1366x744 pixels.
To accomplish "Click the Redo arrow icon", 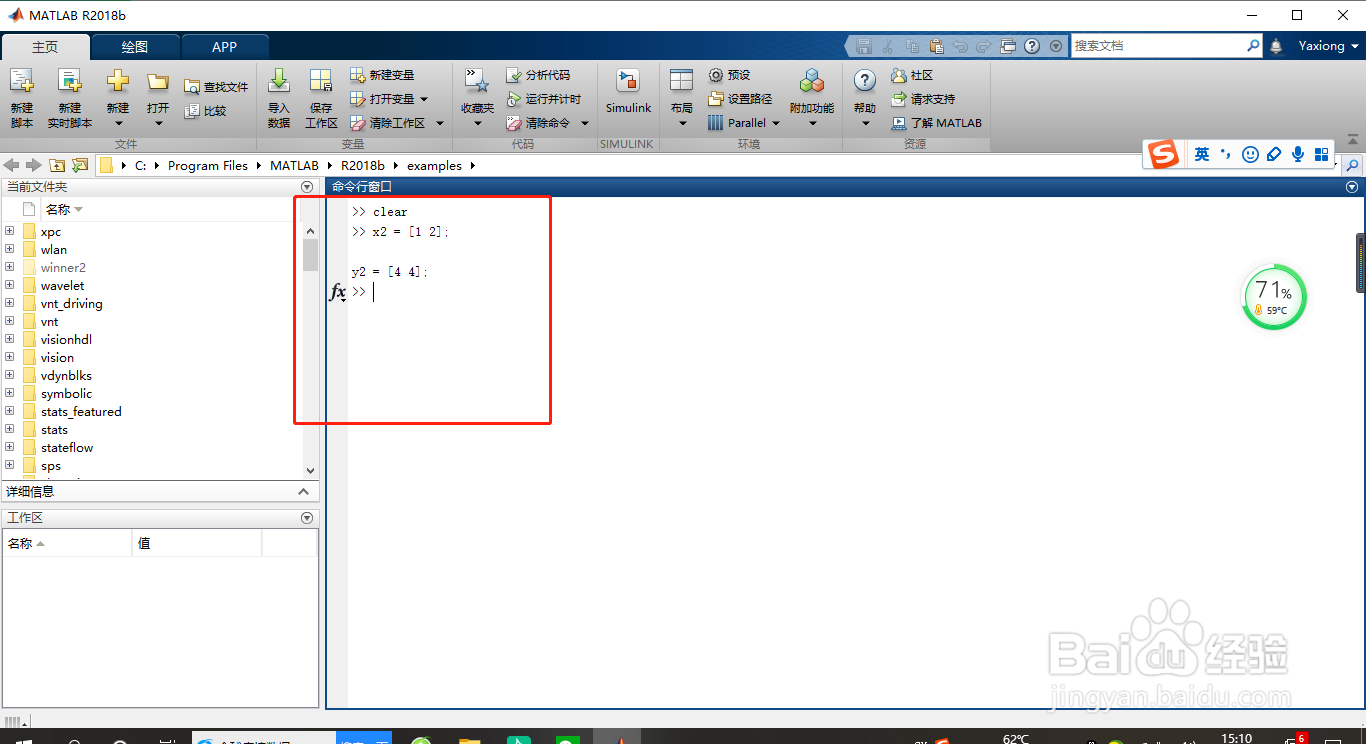I will (x=983, y=46).
